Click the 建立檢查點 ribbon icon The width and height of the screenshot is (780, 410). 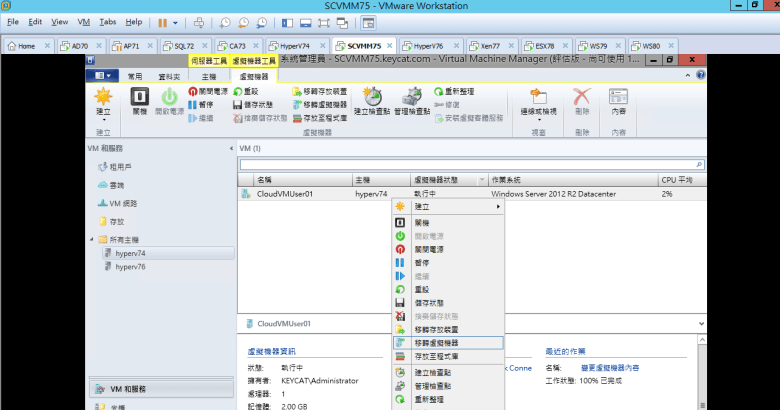pos(373,102)
